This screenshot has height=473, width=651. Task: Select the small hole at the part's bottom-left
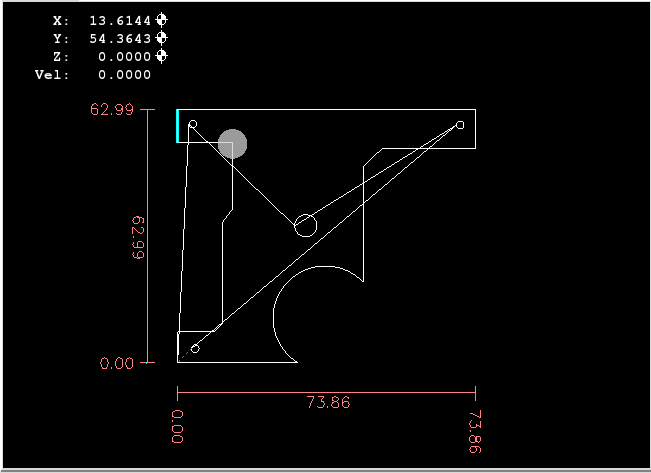click(x=195, y=348)
